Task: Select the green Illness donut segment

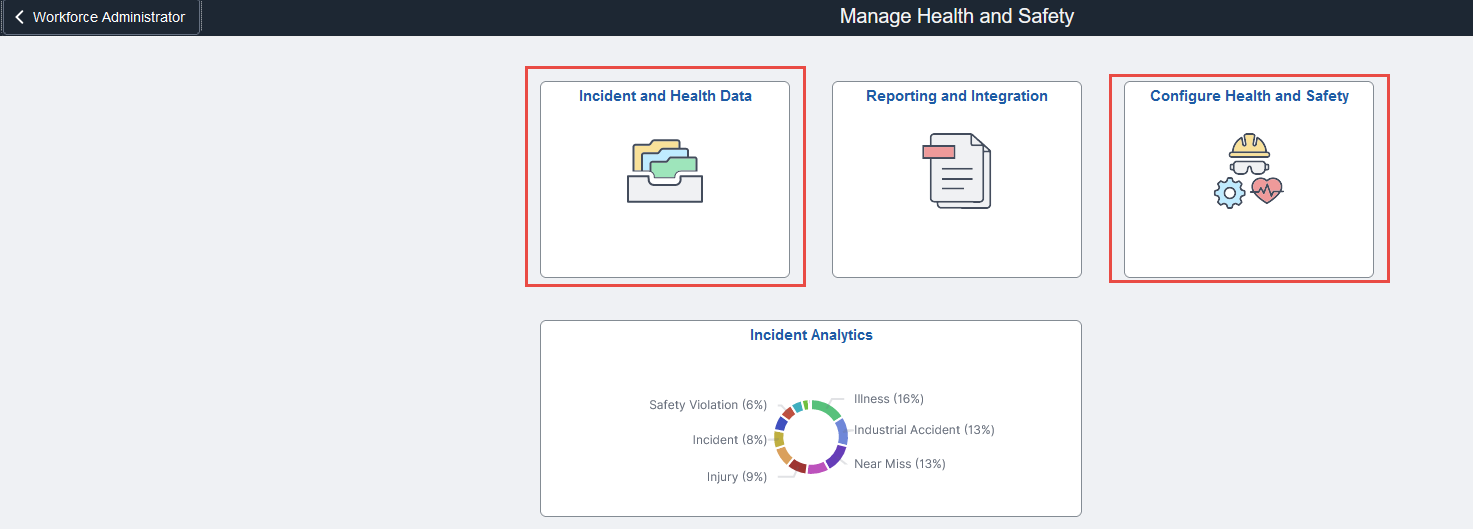Action: (x=827, y=409)
